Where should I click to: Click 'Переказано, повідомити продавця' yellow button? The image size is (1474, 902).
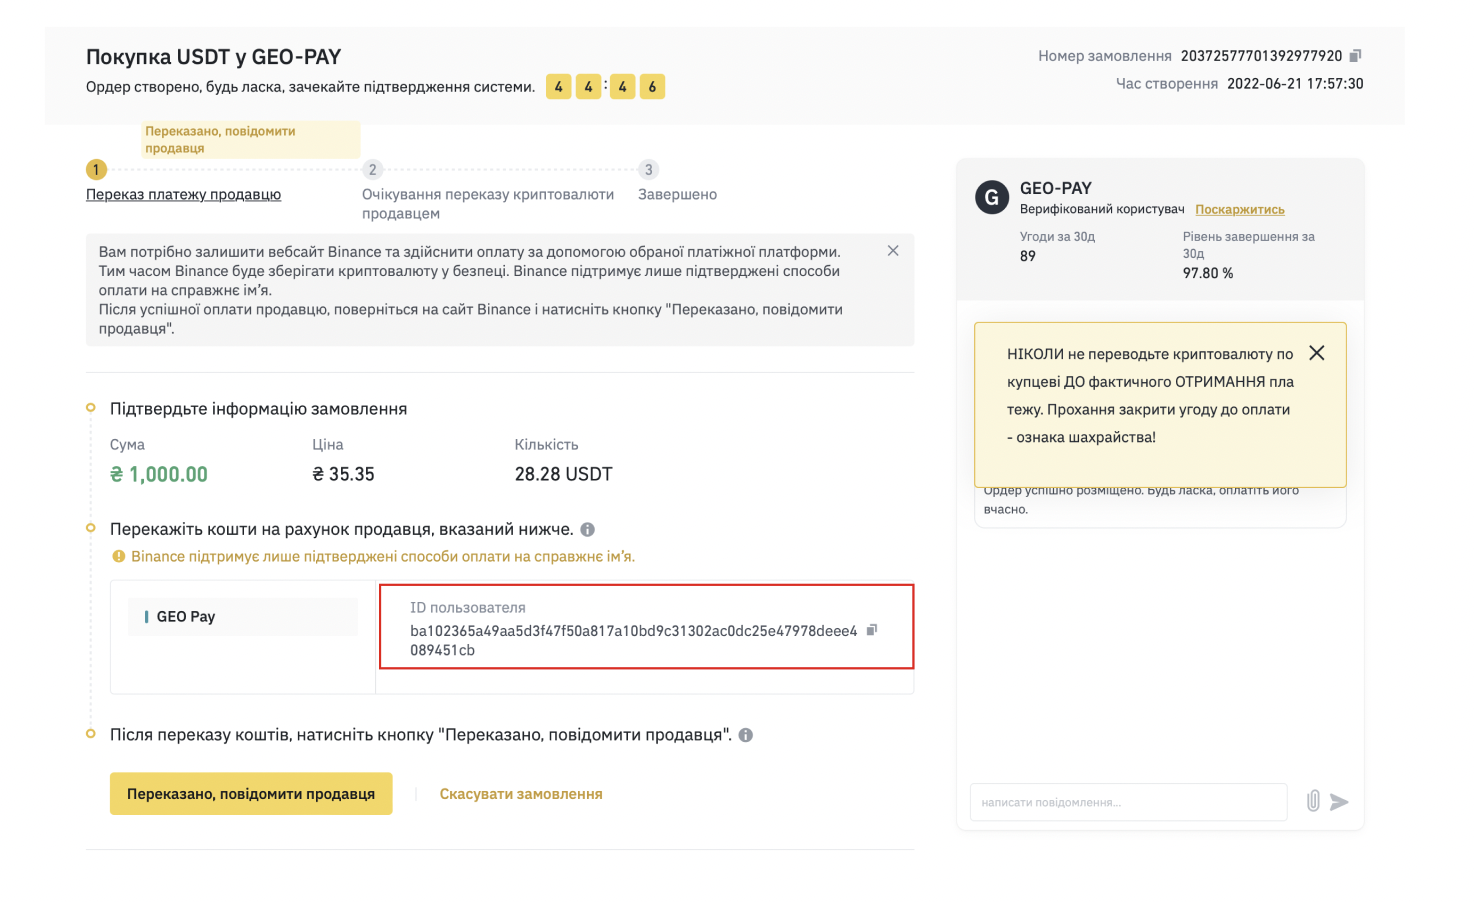[251, 794]
